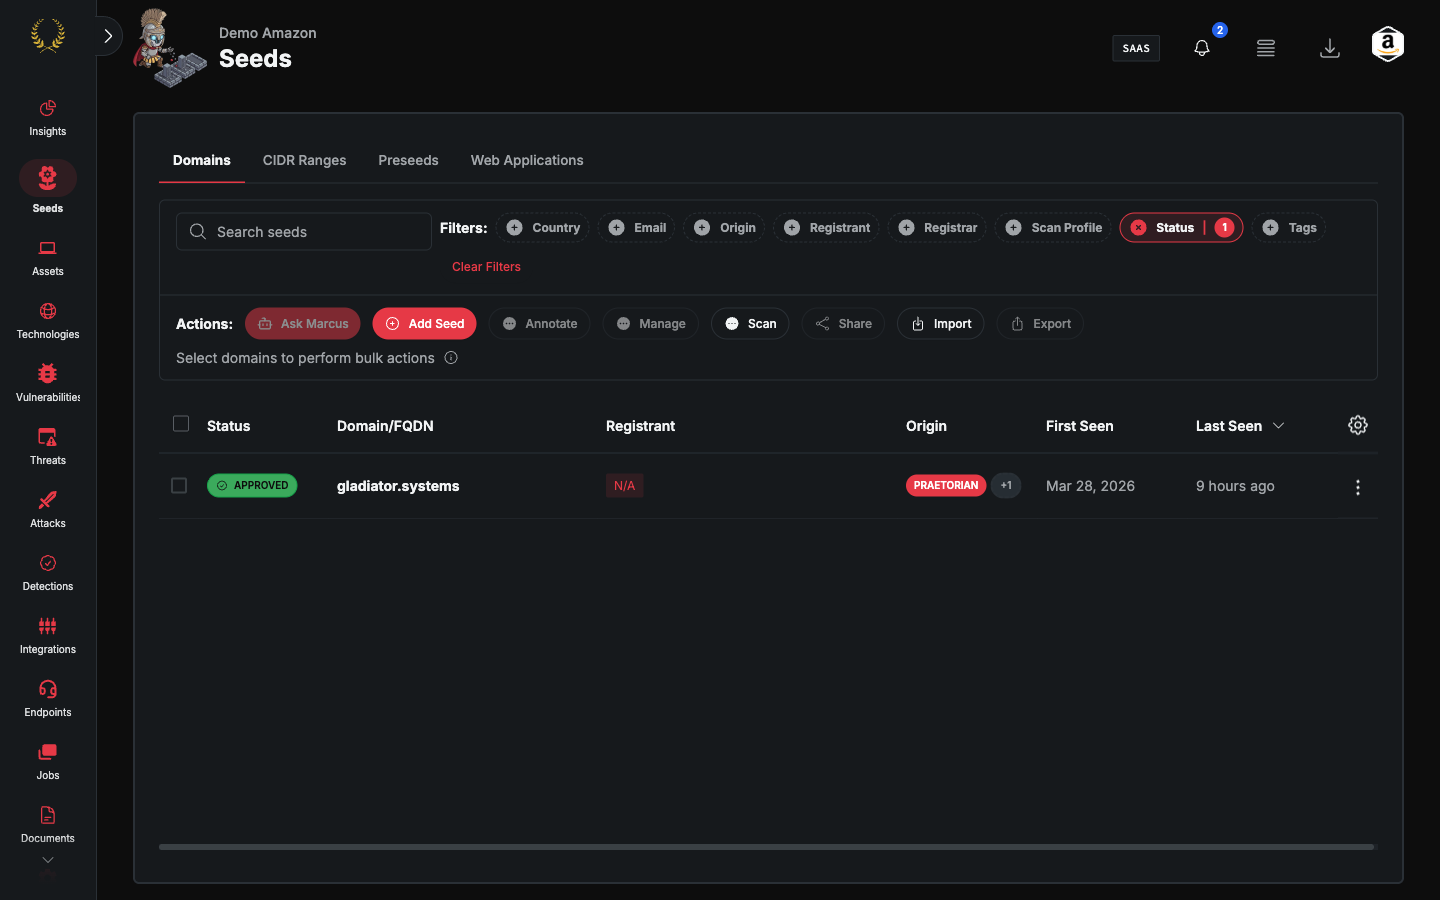Click the Share action
The image size is (1440, 900).
(843, 324)
